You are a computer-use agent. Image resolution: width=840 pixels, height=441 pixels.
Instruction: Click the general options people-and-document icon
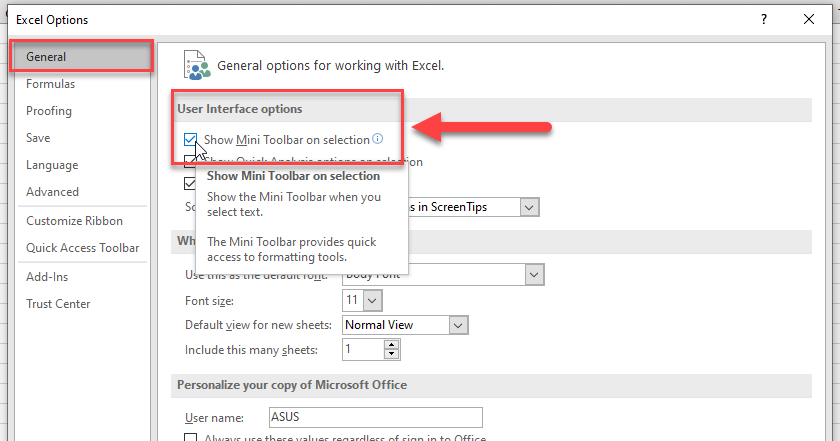tap(197, 65)
